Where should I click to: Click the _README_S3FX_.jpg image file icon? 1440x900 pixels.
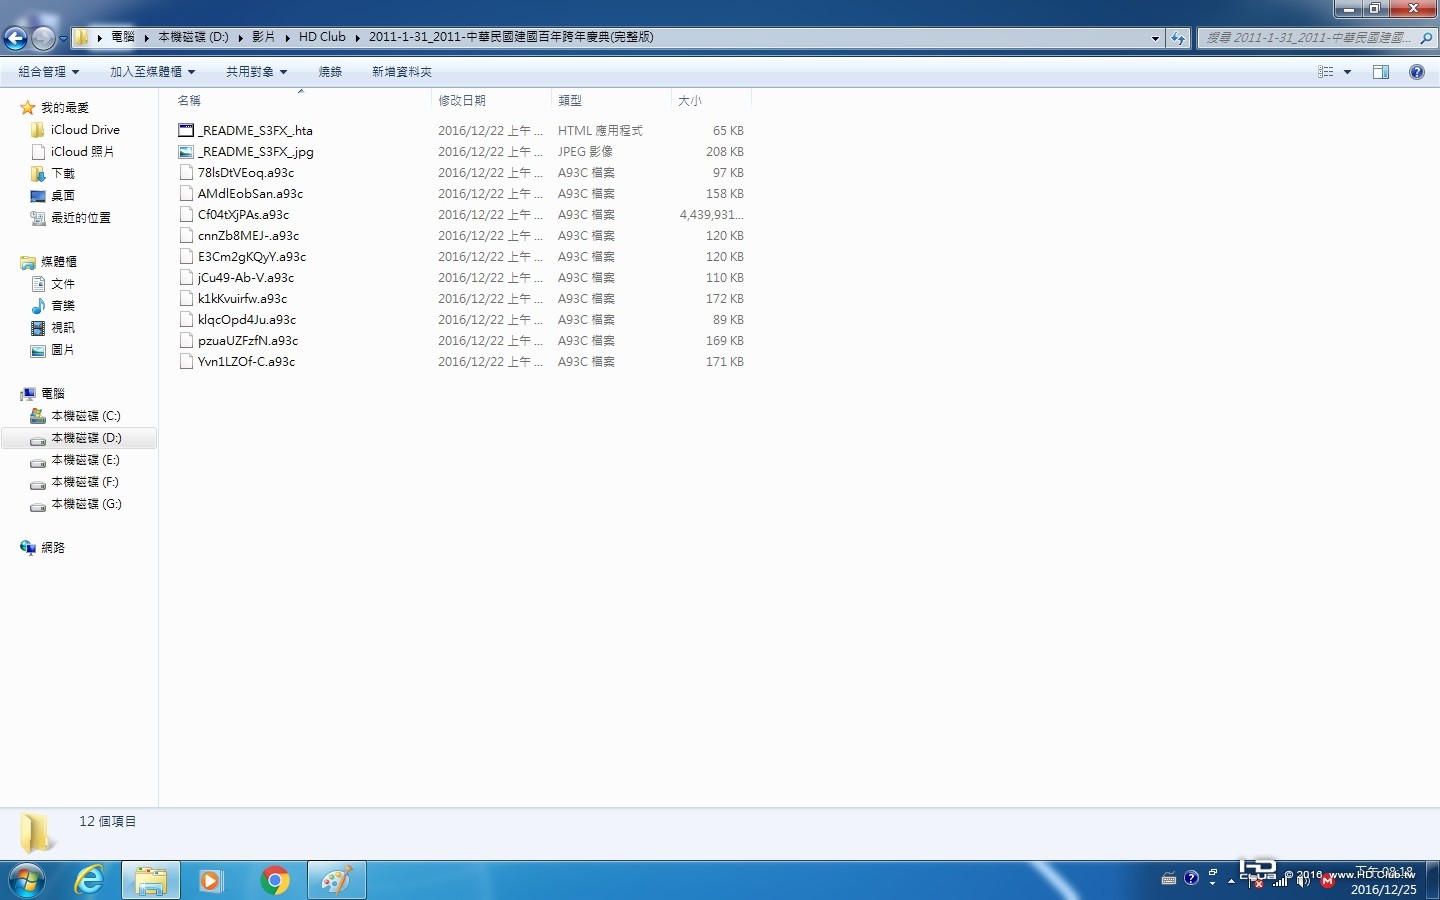[186, 152]
